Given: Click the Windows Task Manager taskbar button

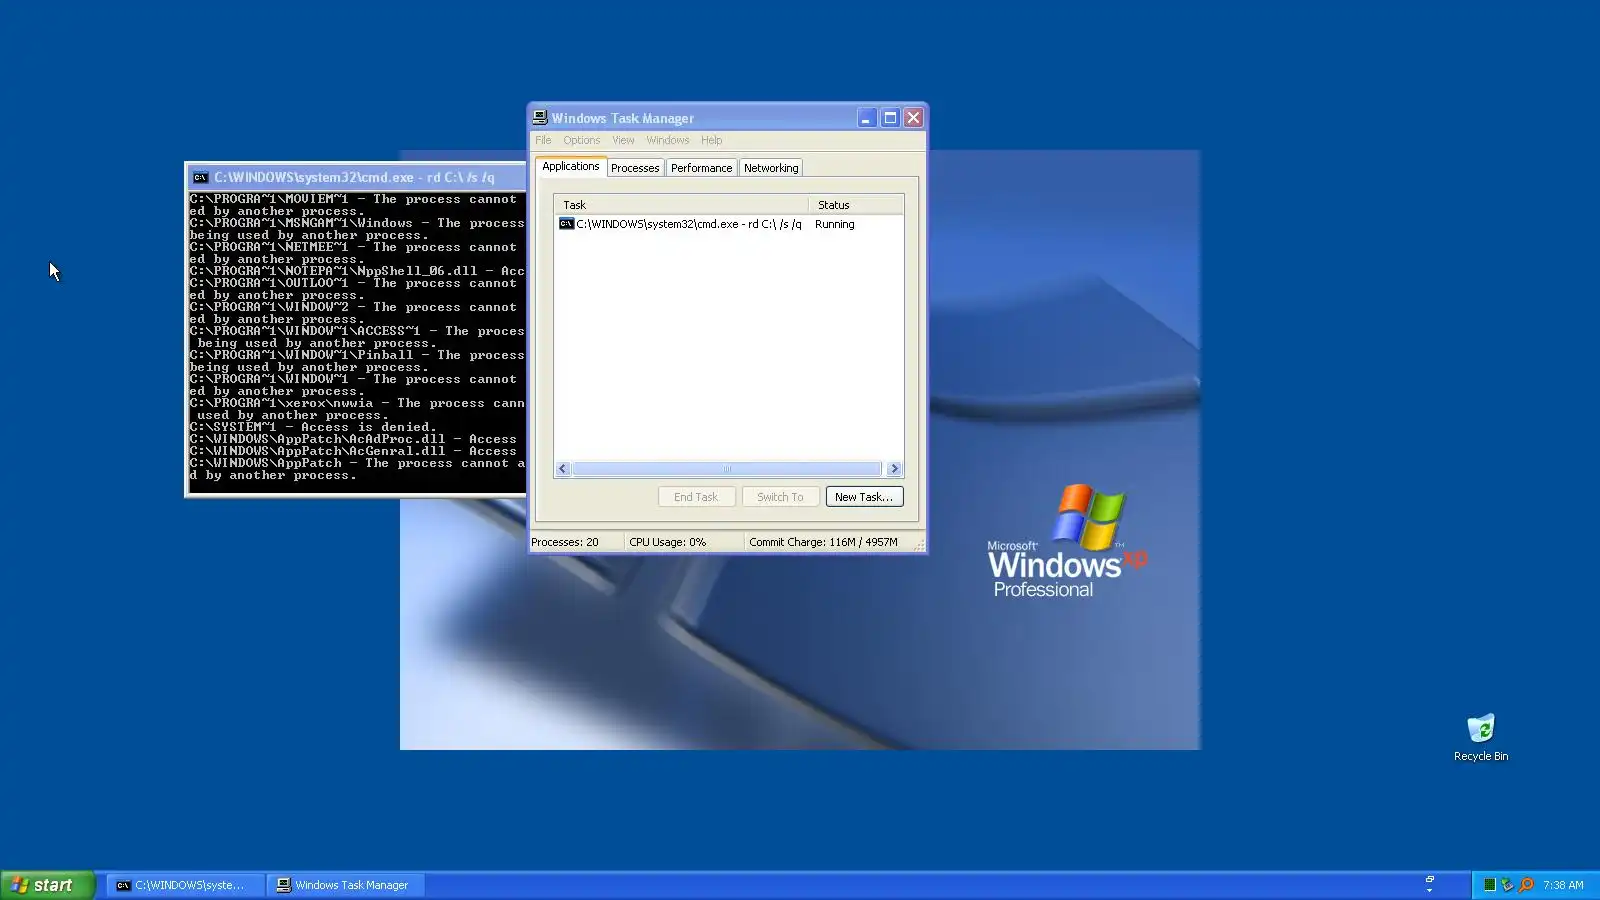Looking at the screenshot, I should point(346,885).
